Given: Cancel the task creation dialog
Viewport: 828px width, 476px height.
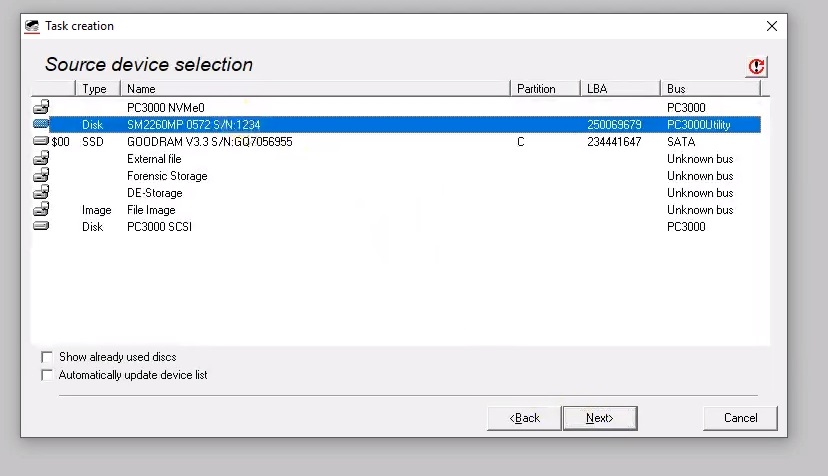Looking at the screenshot, I should (740, 418).
